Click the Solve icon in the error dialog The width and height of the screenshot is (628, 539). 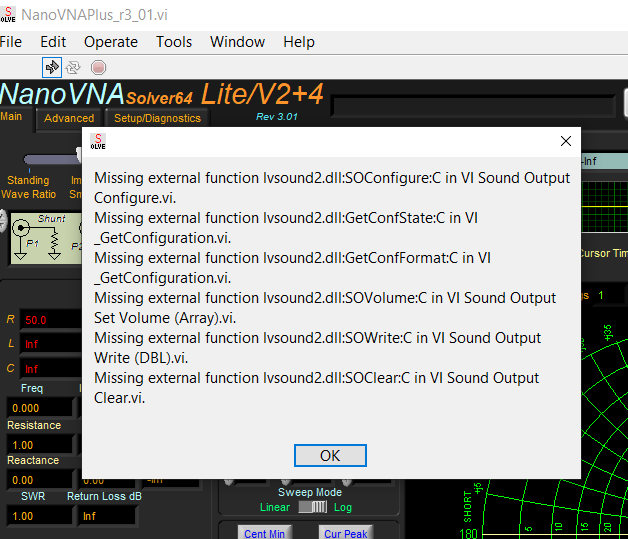(x=98, y=141)
